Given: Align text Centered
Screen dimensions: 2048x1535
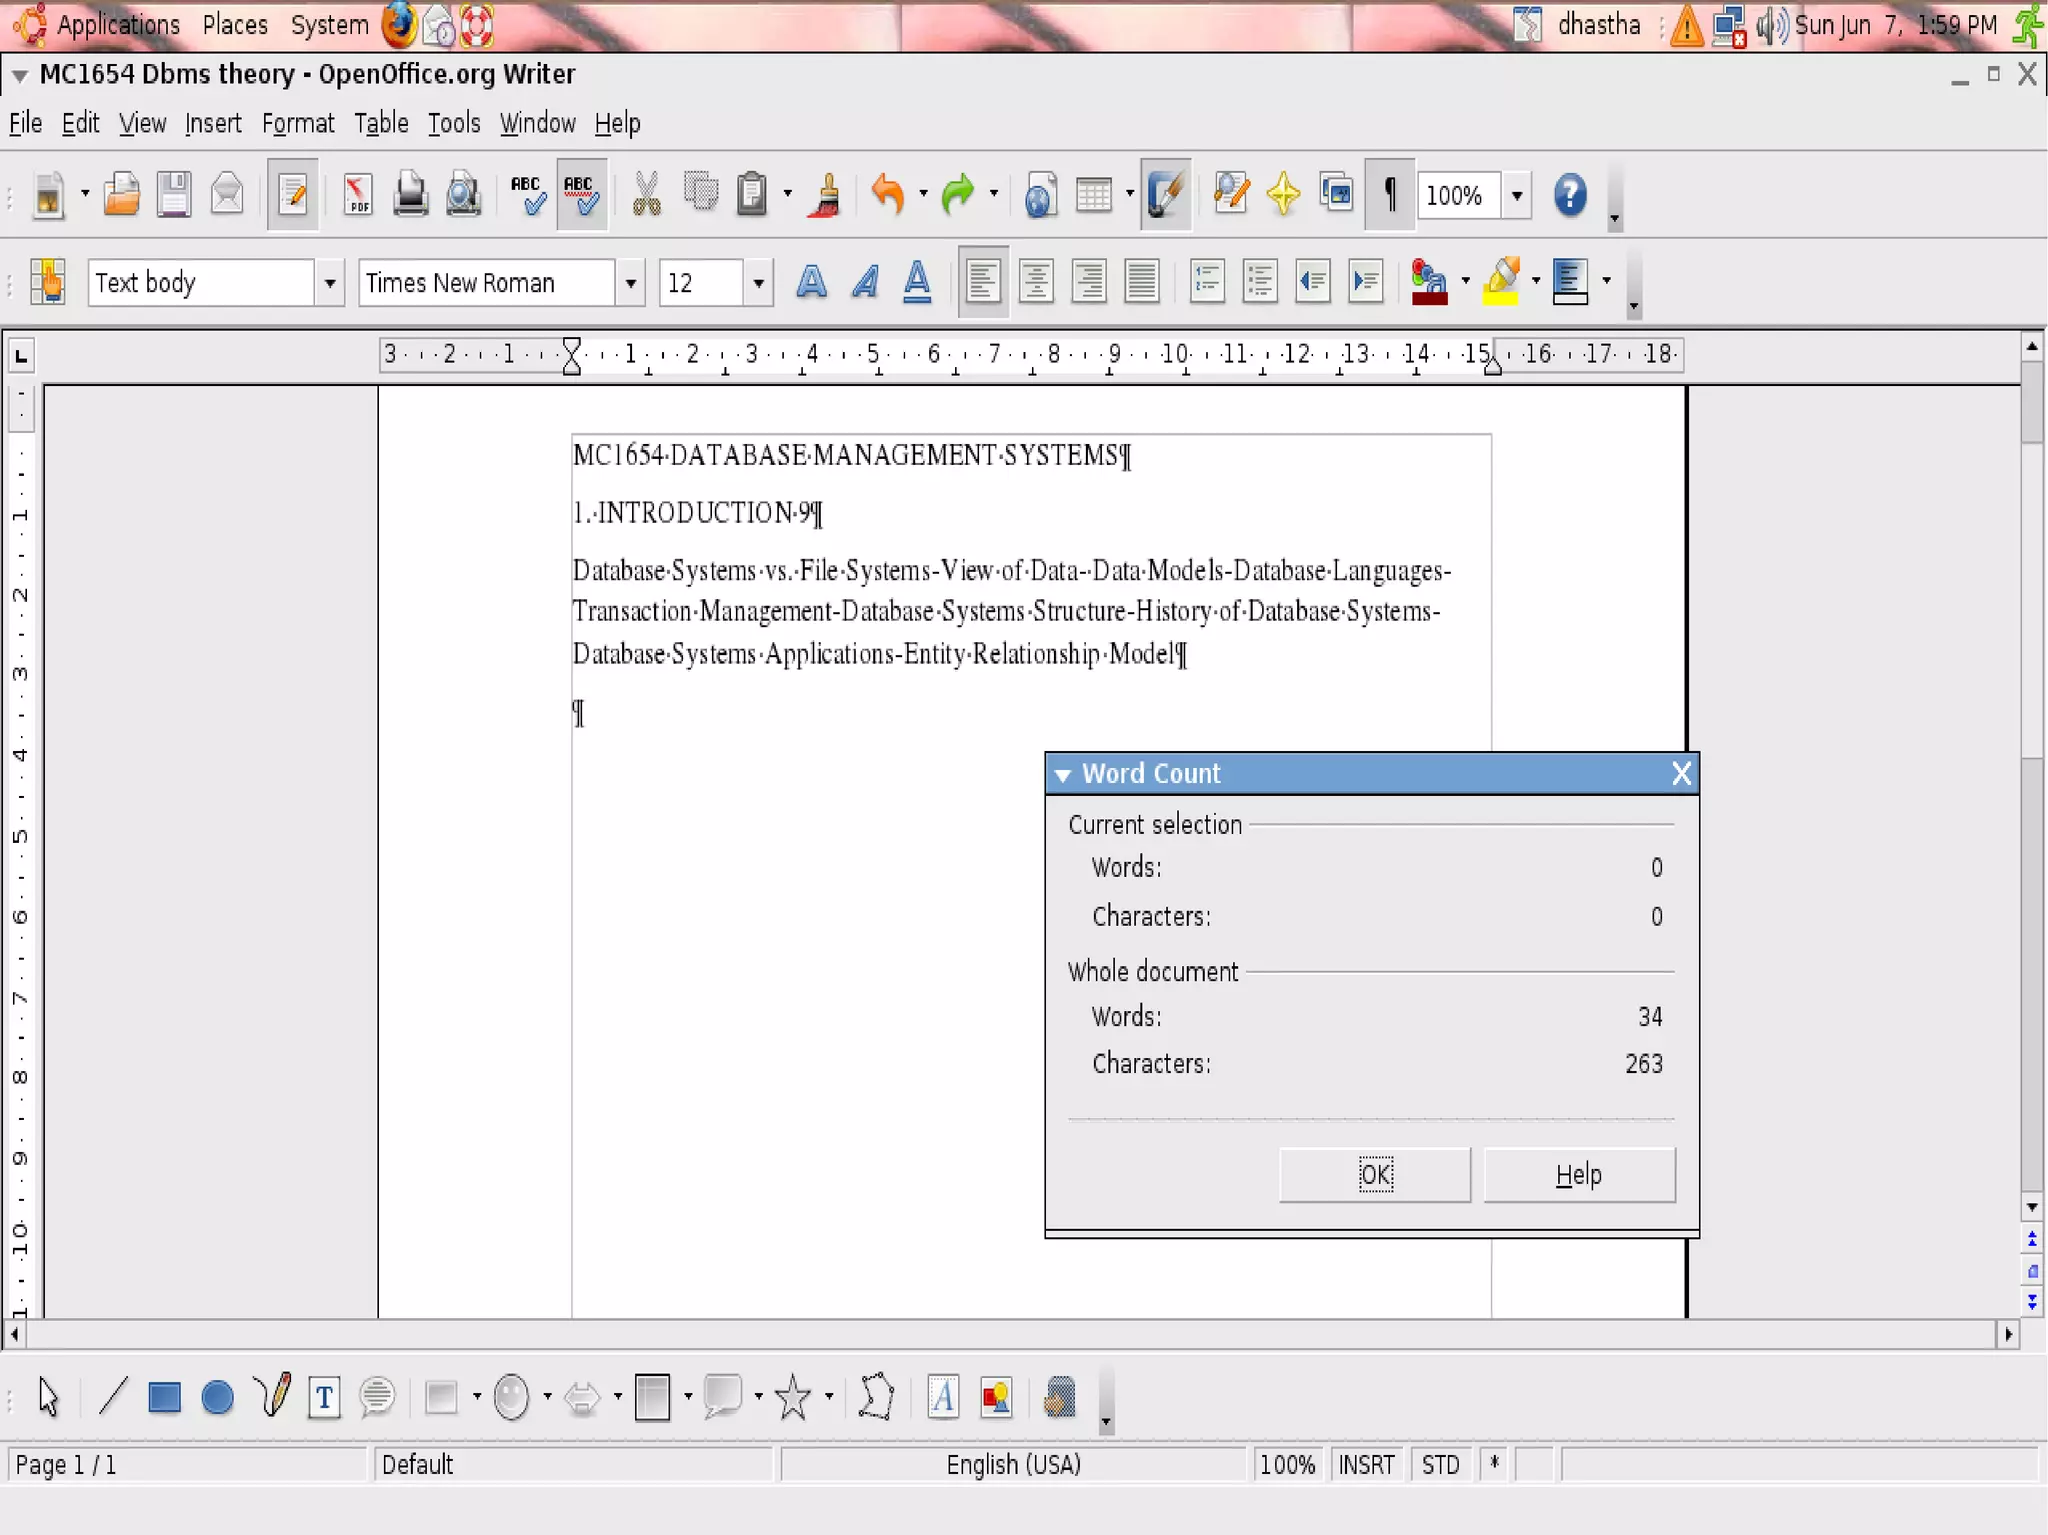Looking at the screenshot, I should 1036,282.
